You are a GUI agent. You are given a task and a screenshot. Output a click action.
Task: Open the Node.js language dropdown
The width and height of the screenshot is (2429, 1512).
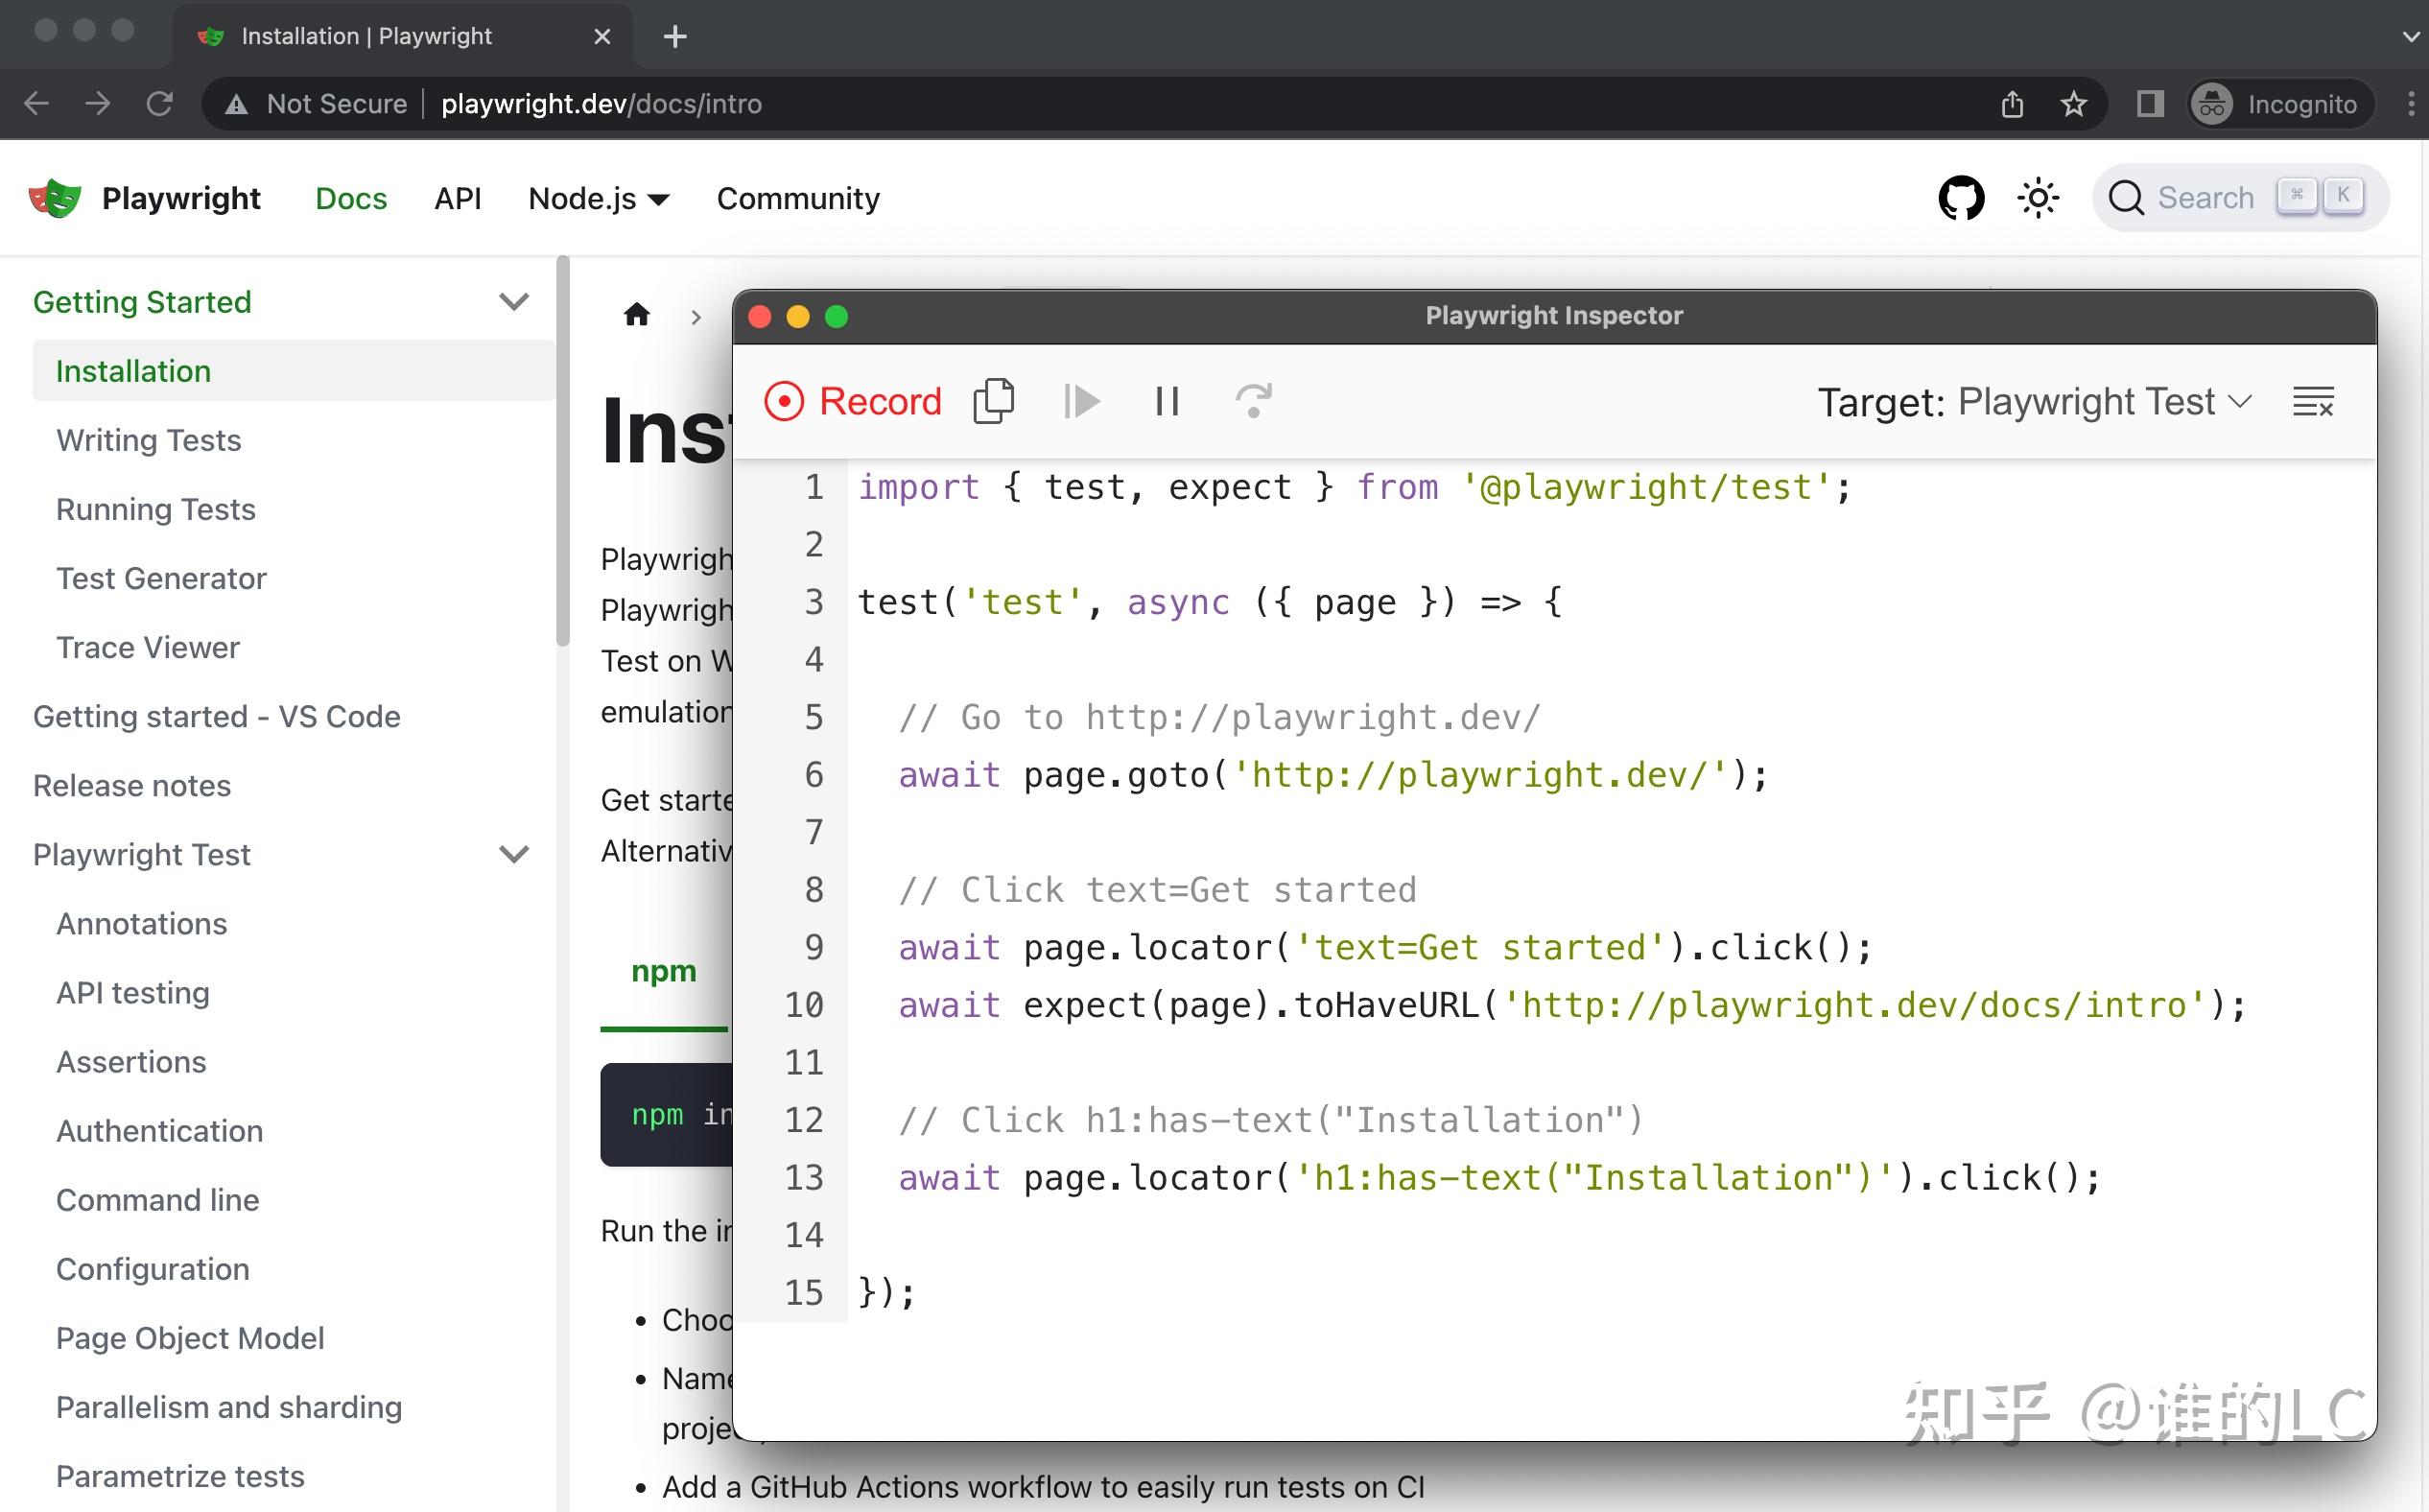(x=598, y=198)
